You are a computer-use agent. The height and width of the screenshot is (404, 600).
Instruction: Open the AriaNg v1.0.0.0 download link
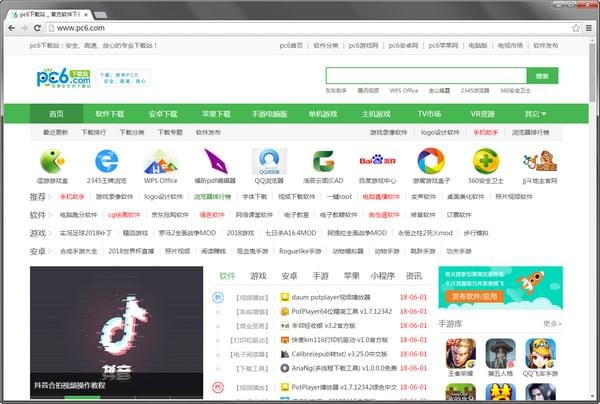[344, 368]
